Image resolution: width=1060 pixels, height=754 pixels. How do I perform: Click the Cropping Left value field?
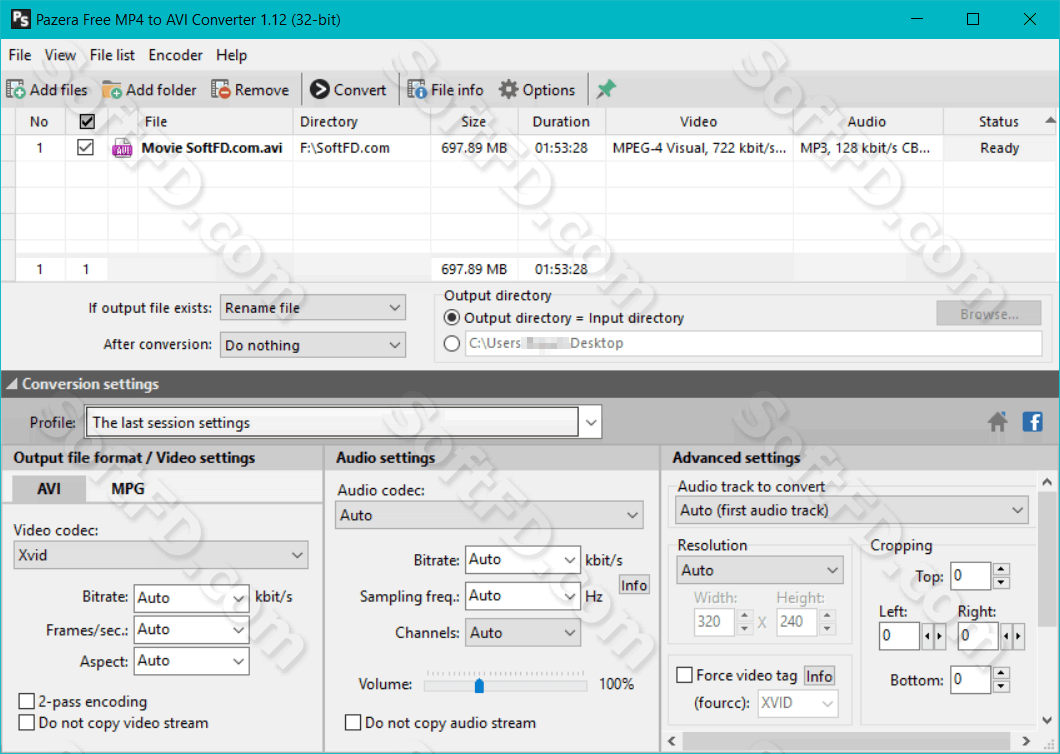[x=899, y=636]
